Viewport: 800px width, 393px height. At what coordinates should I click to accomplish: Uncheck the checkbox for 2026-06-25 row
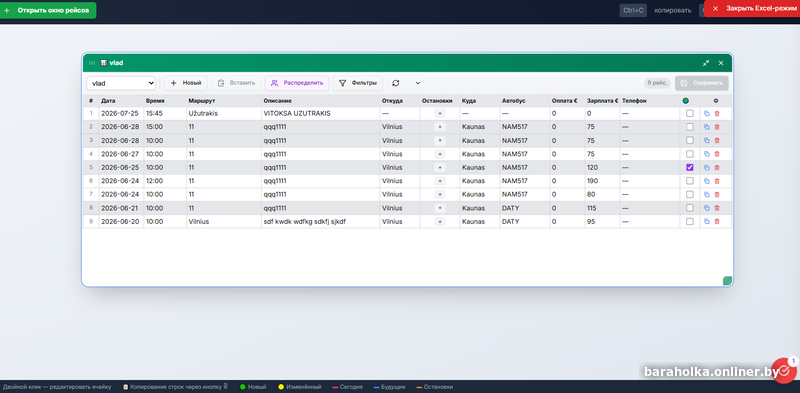pos(690,167)
